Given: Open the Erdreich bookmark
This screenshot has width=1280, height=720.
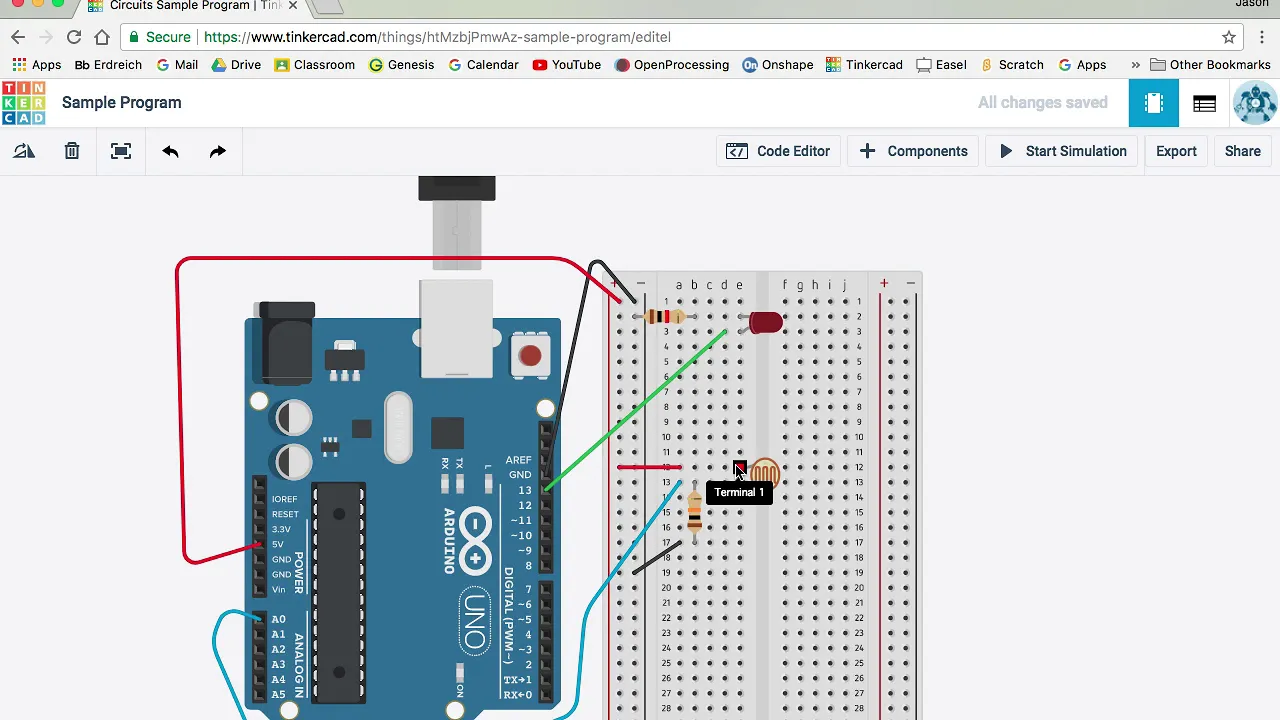Looking at the screenshot, I should tap(108, 65).
